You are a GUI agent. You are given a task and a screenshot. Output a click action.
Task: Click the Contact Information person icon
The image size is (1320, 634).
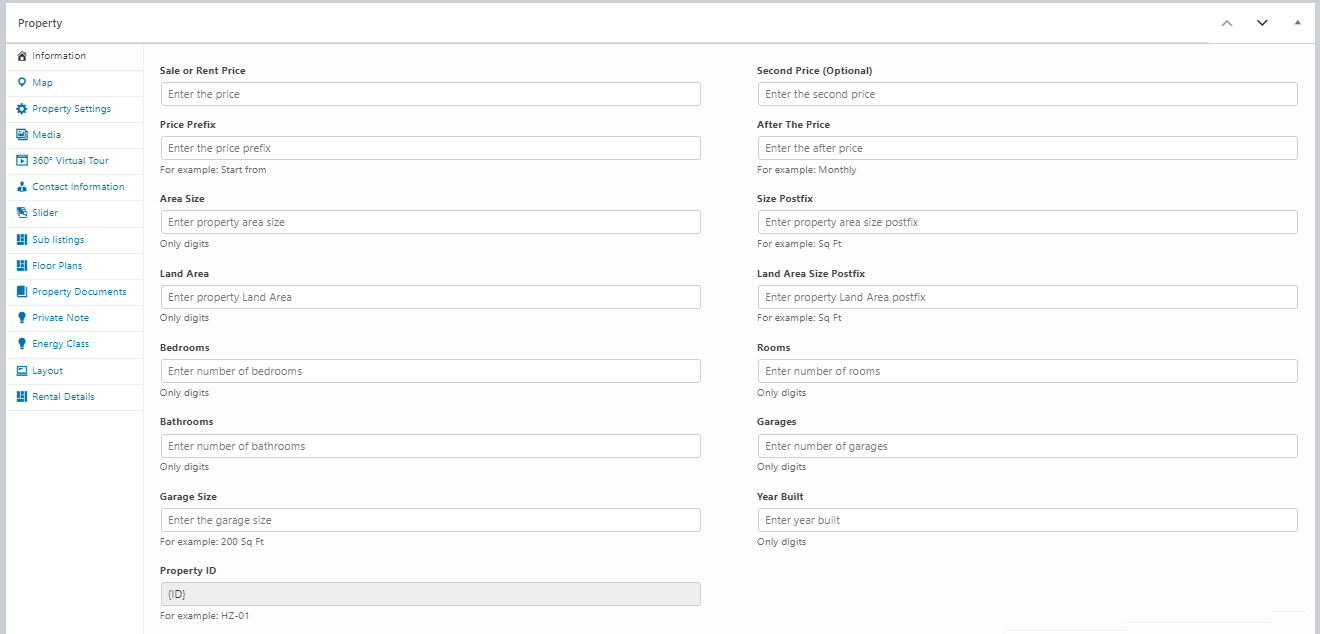(22, 187)
